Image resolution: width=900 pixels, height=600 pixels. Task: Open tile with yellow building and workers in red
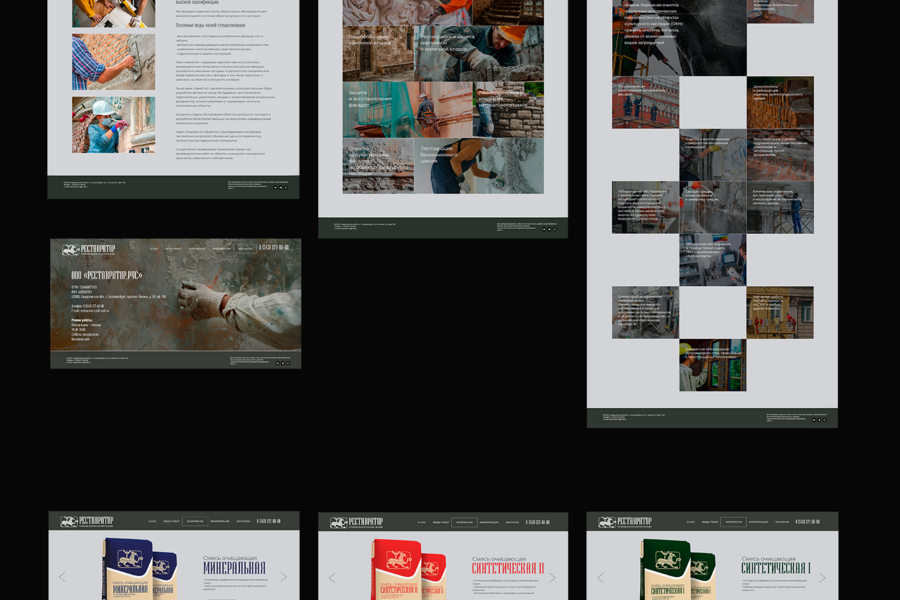point(780,312)
